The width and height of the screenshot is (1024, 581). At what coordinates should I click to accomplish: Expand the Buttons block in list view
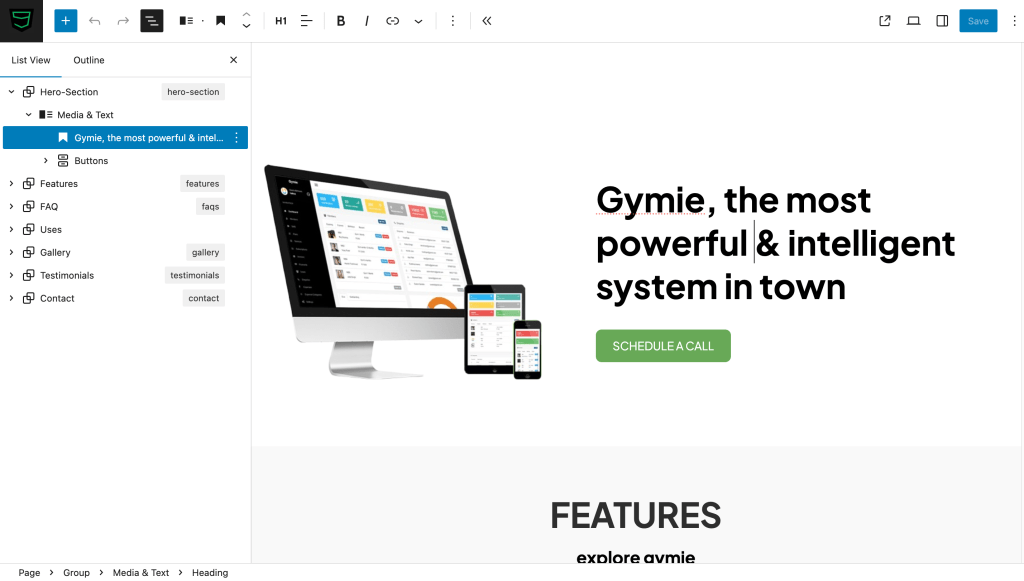[x=45, y=161]
